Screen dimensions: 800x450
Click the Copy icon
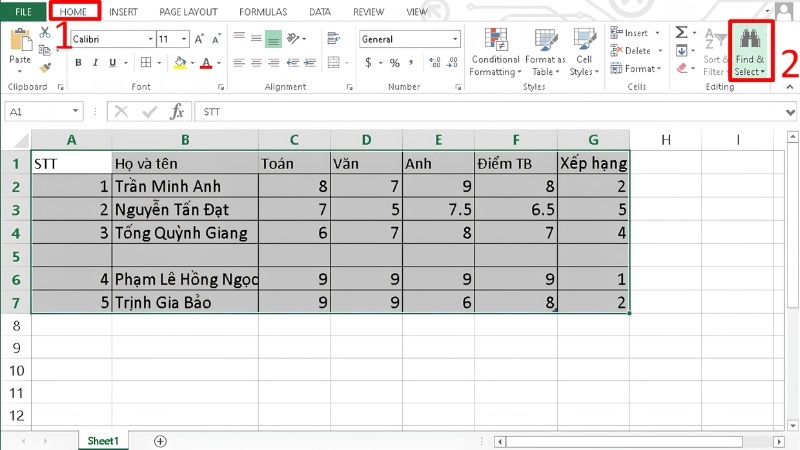tap(45, 50)
